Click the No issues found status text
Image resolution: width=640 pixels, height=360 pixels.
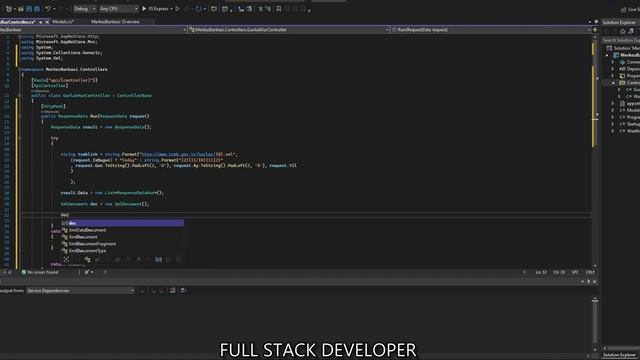point(43,272)
